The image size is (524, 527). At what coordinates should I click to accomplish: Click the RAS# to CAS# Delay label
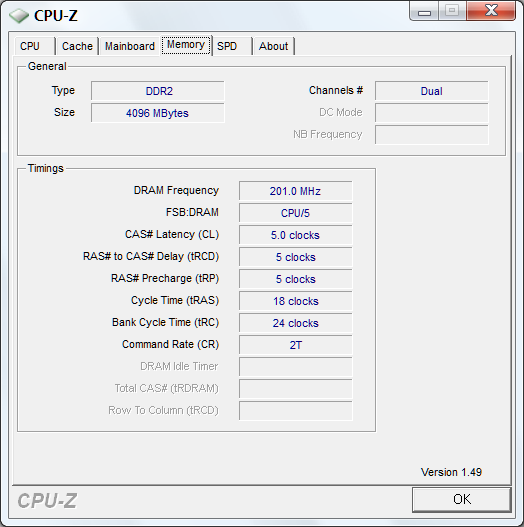(151, 256)
